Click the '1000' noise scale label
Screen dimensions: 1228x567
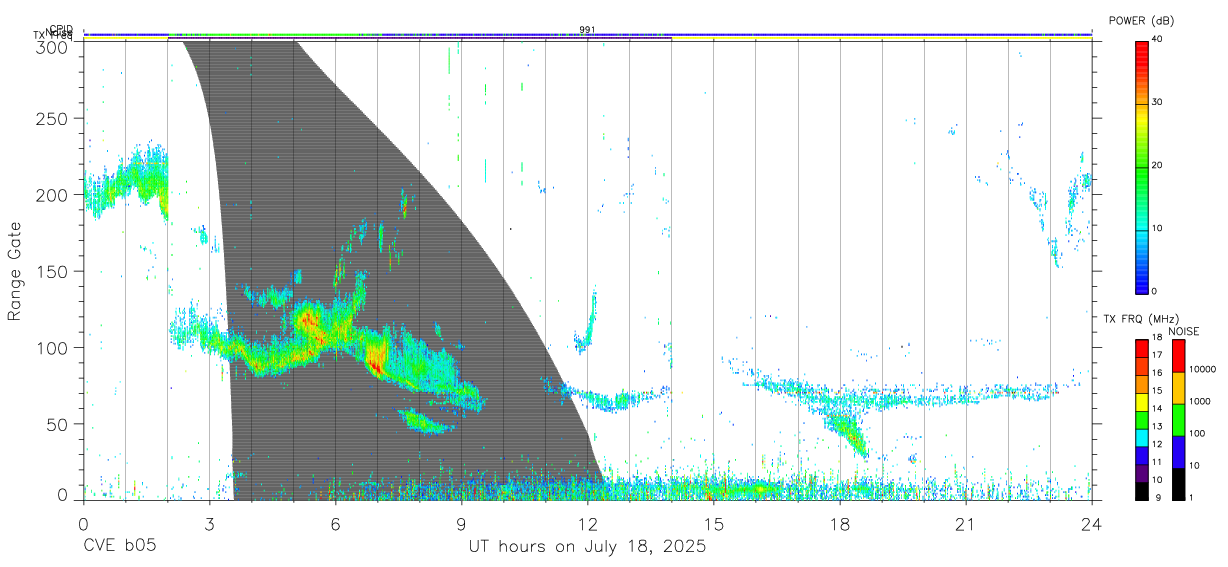click(1199, 401)
